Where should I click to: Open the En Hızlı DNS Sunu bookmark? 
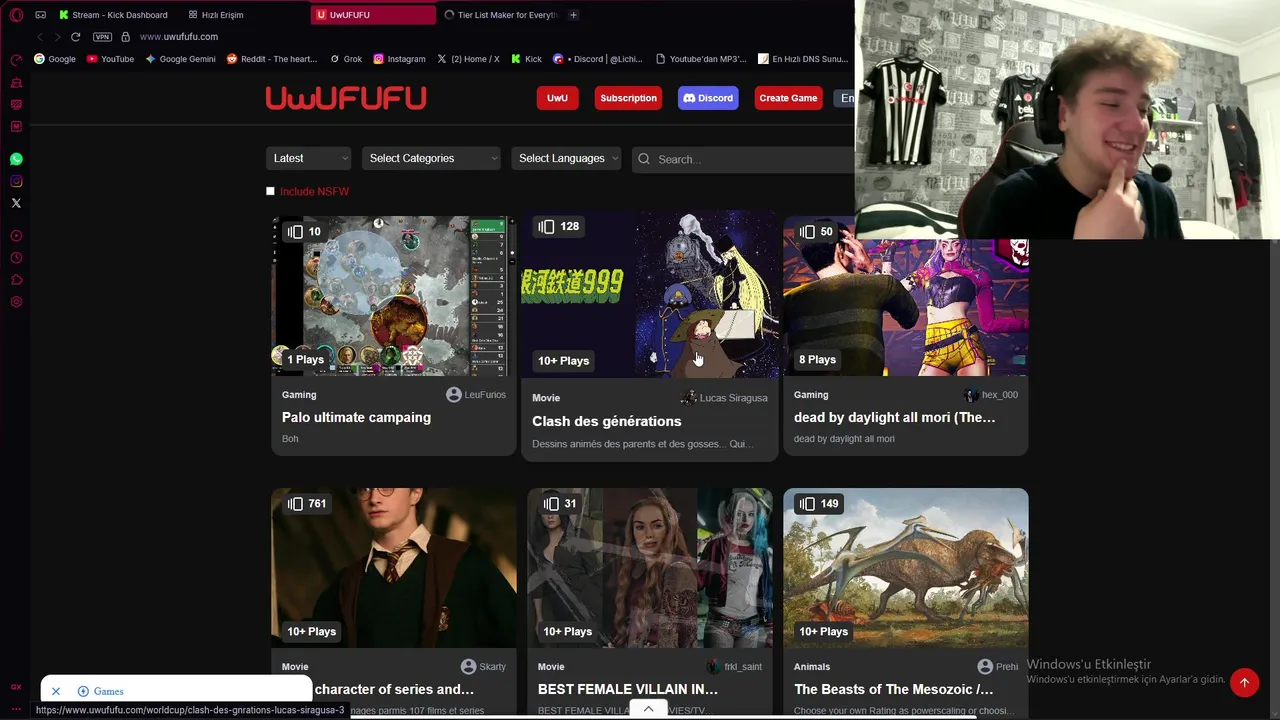[803, 59]
